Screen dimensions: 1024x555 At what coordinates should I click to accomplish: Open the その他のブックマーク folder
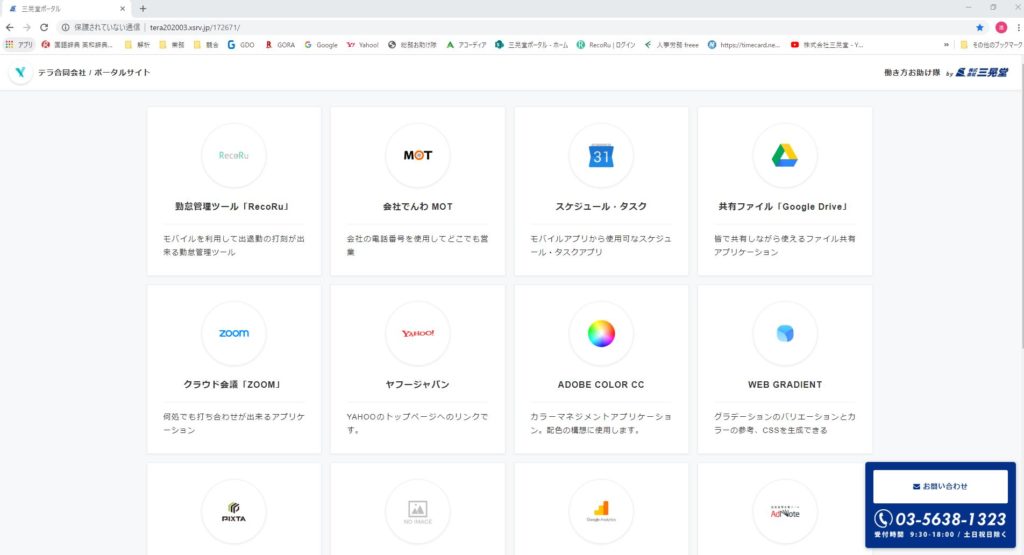(x=988, y=45)
